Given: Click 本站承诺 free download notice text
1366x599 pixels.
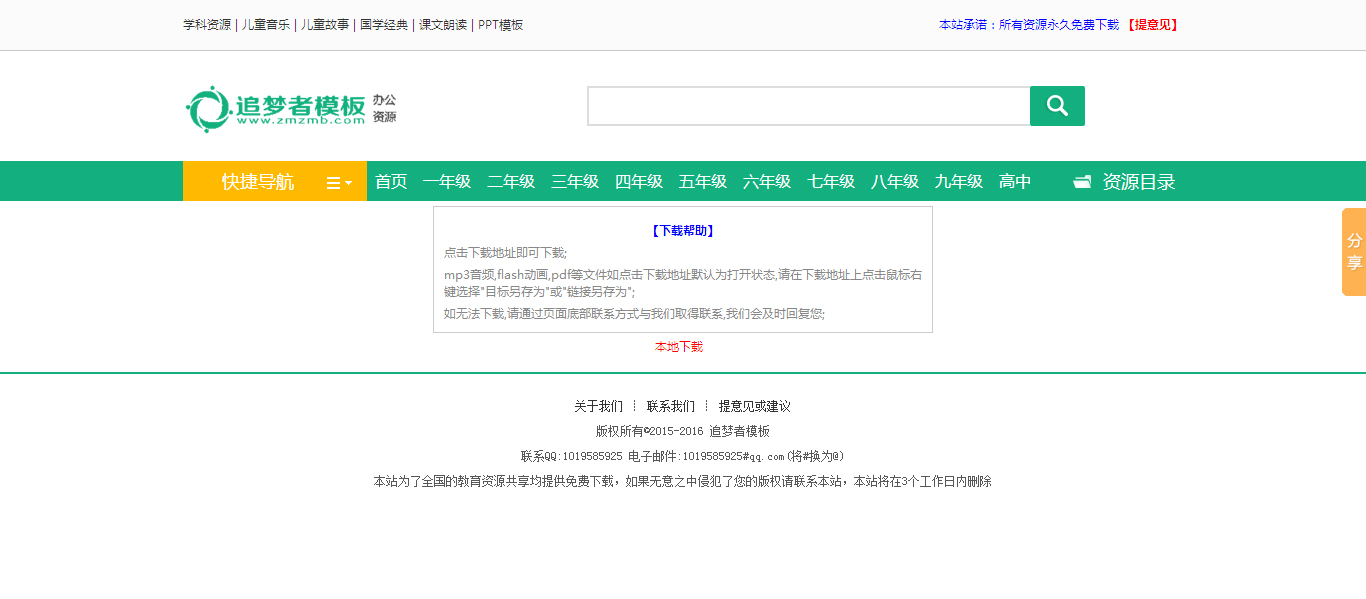Looking at the screenshot, I should (1029, 25).
